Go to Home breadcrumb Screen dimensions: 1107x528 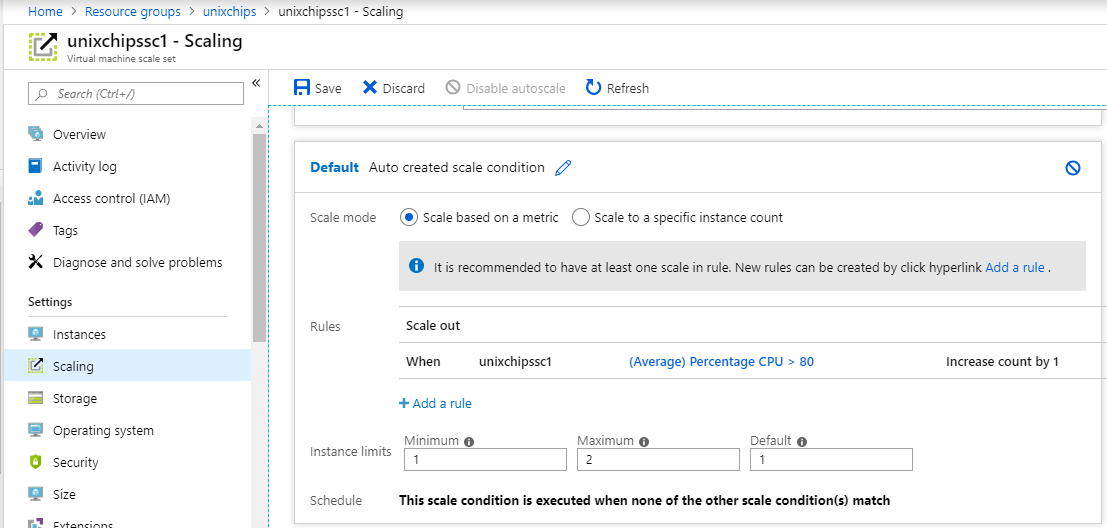point(43,12)
